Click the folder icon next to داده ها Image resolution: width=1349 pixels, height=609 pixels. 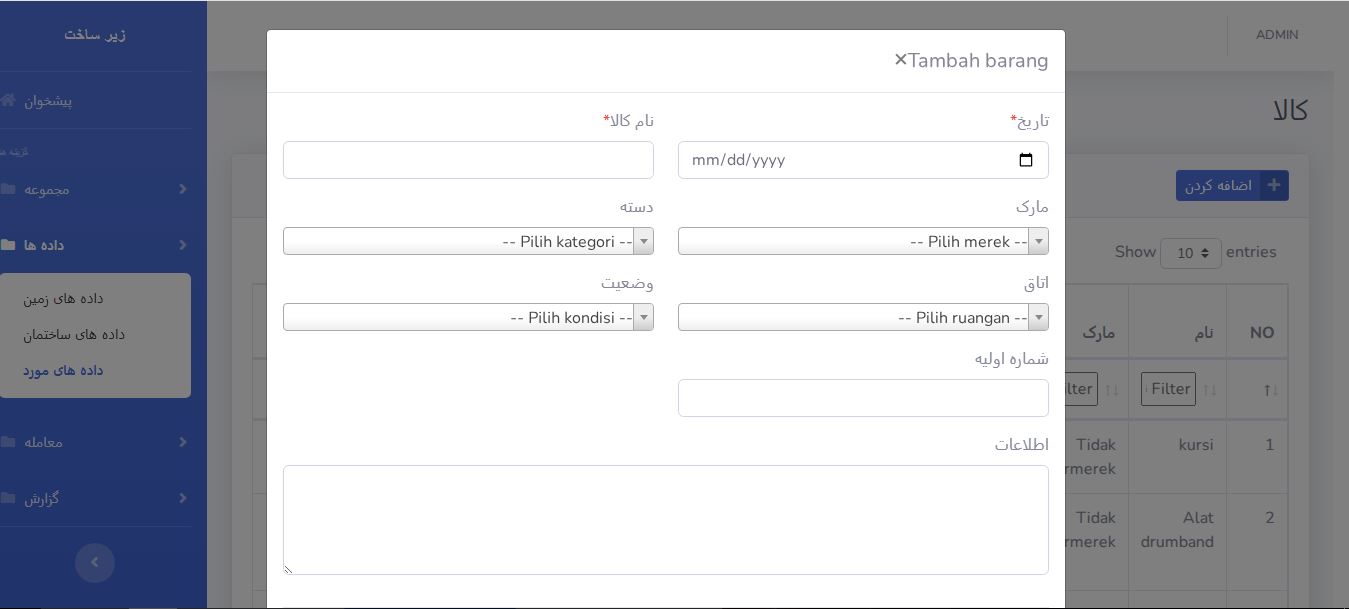(8, 245)
